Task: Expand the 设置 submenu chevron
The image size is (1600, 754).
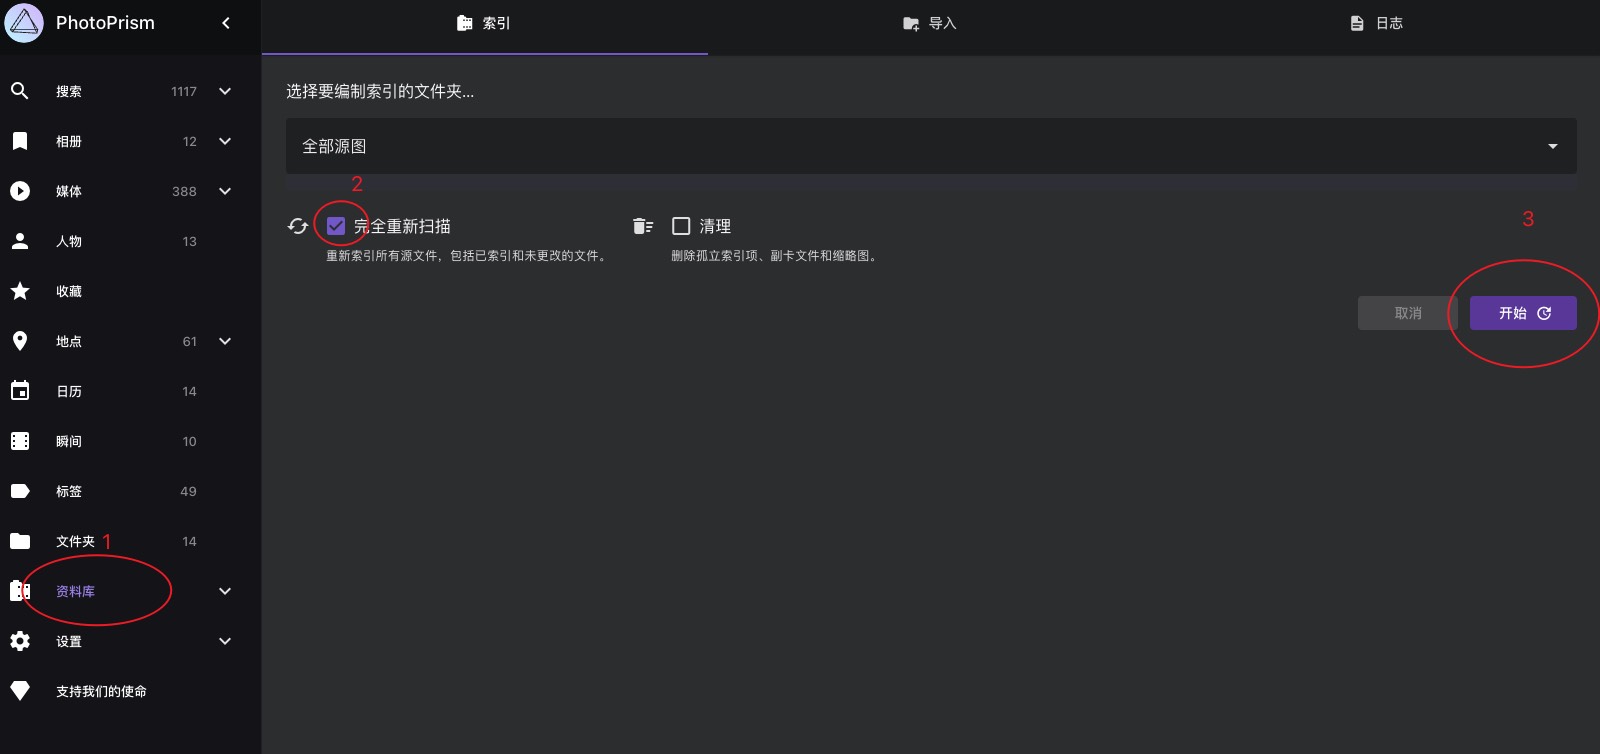Action: coord(225,641)
